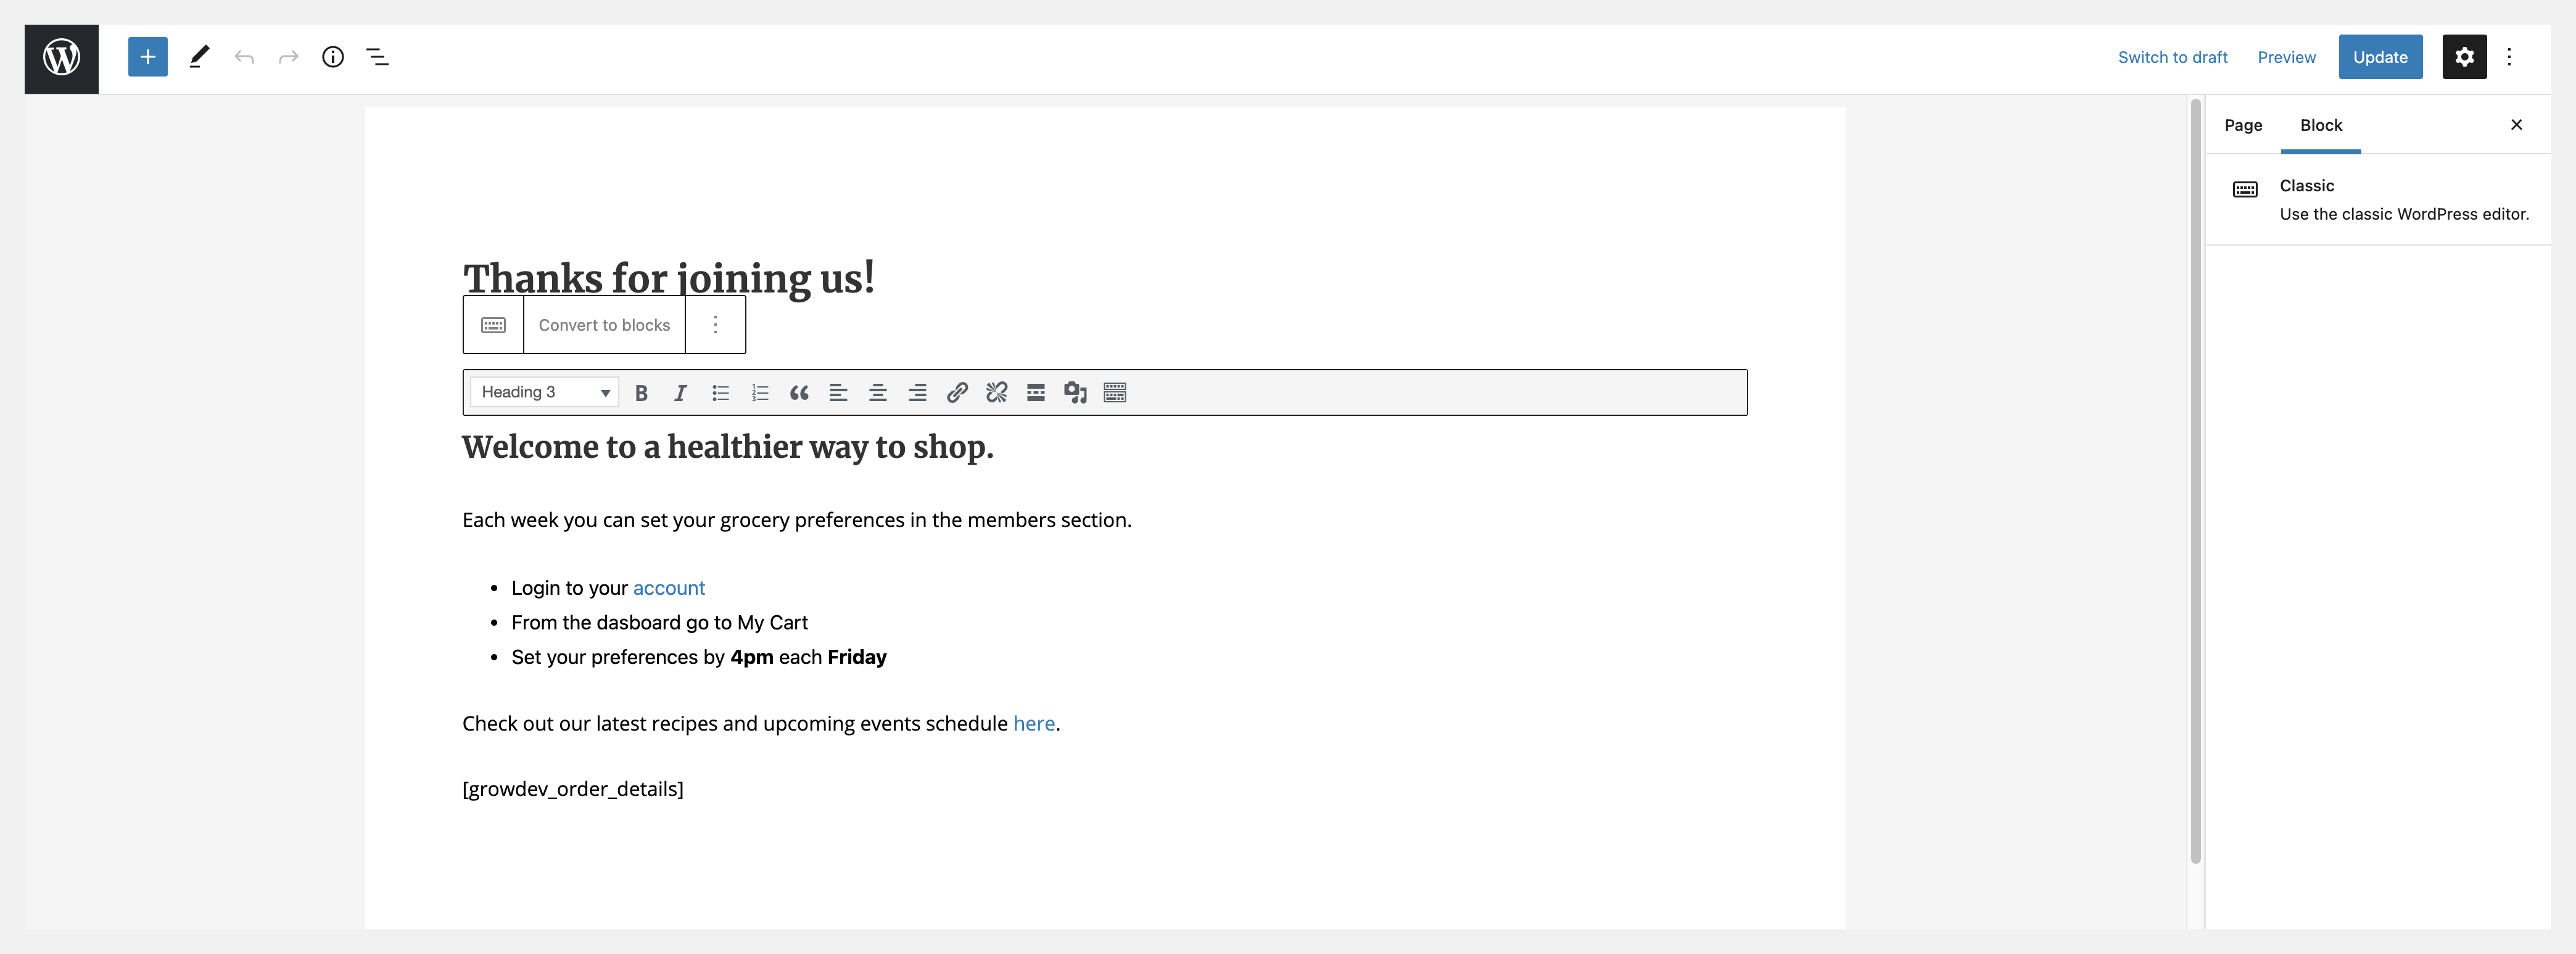Switch to the Page settings tab
The image size is (2576, 954).
pyautogui.click(x=2243, y=125)
